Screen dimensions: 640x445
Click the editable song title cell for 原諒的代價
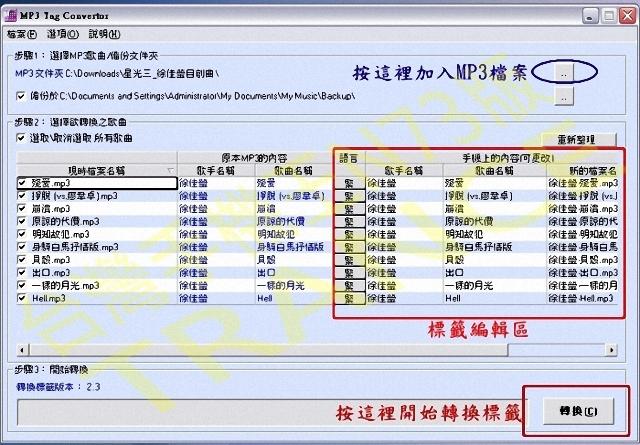pos(495,222)
